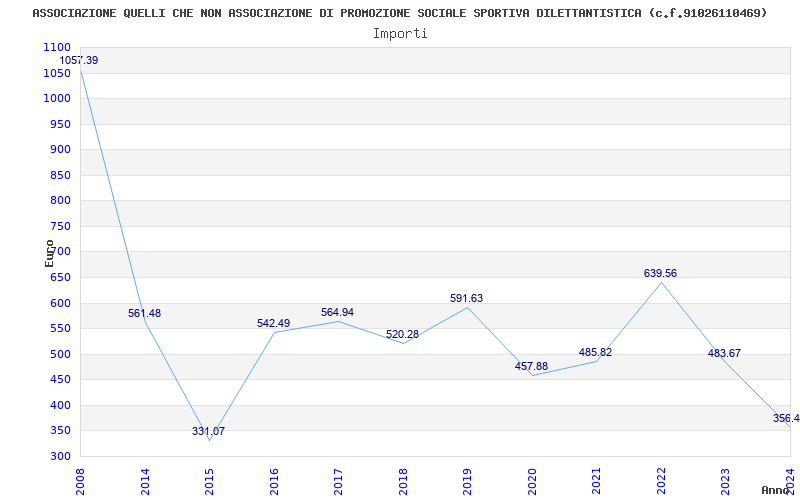Click the 350 y-axis tick label
Screen dimensions: 800x500
point(60,431)
